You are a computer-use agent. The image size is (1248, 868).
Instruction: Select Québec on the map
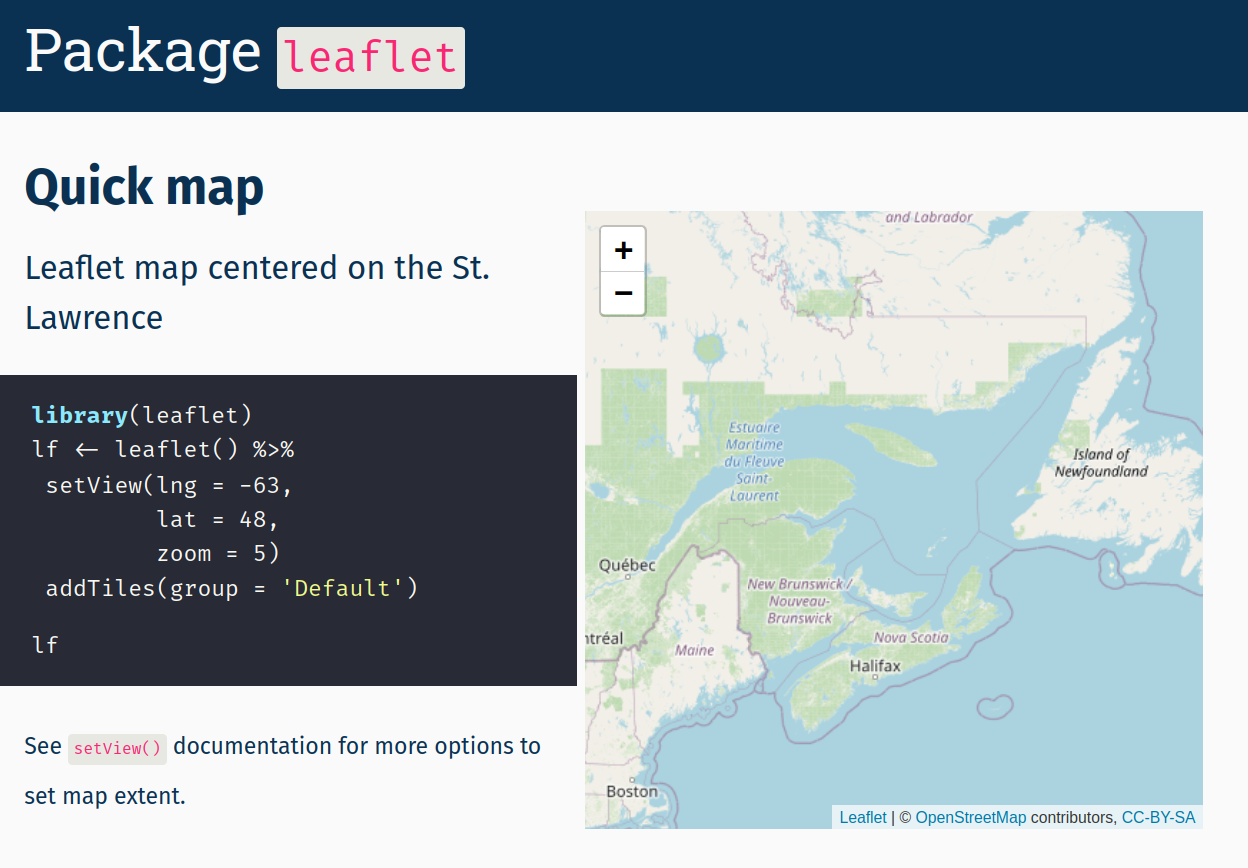click(x=626, y=564)
